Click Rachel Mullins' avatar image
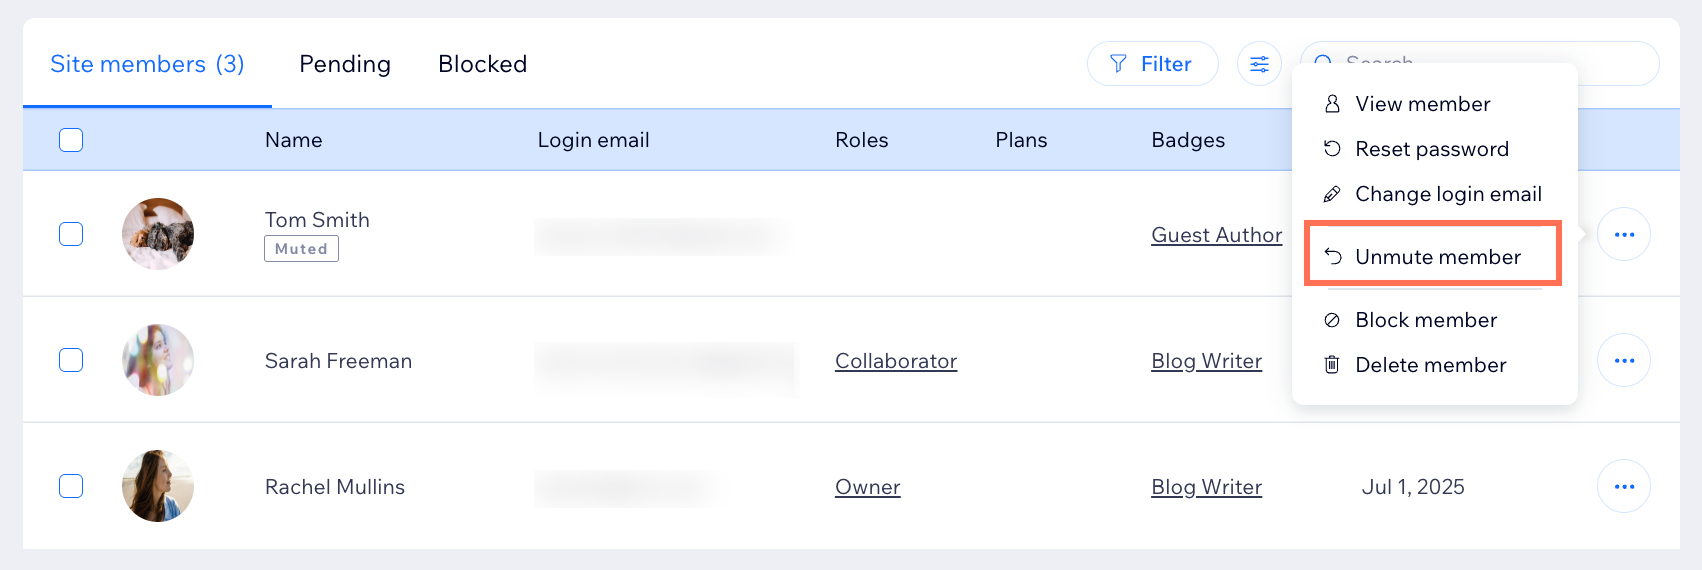Viewport: 1702px width, 570px height. click(158, 486)
